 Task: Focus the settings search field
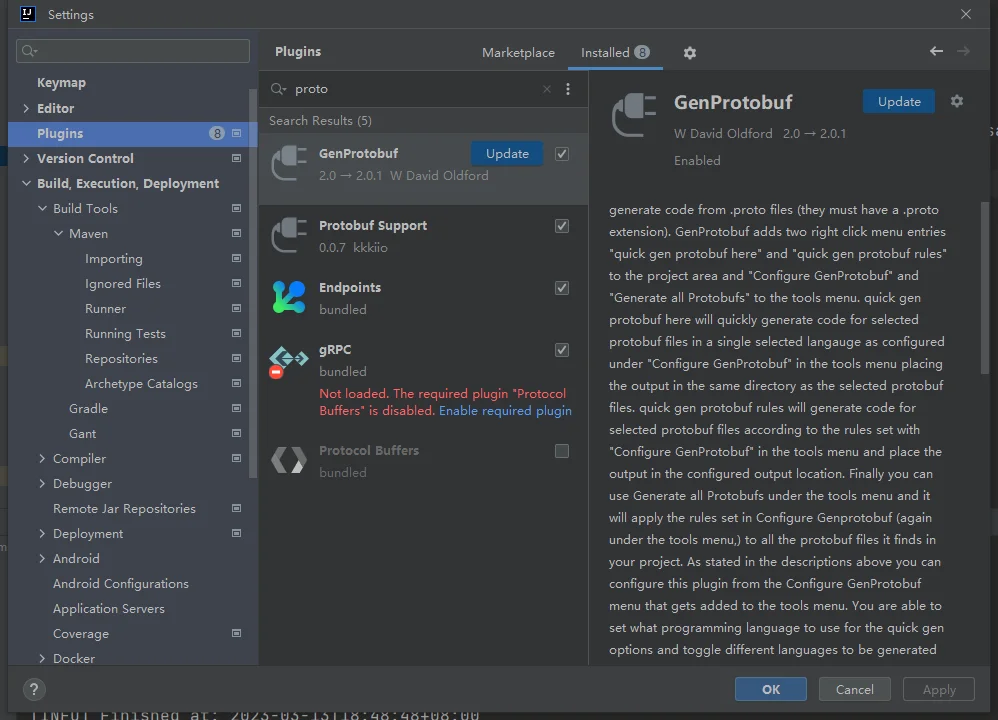pyautogui.click(x=132, y=51)
